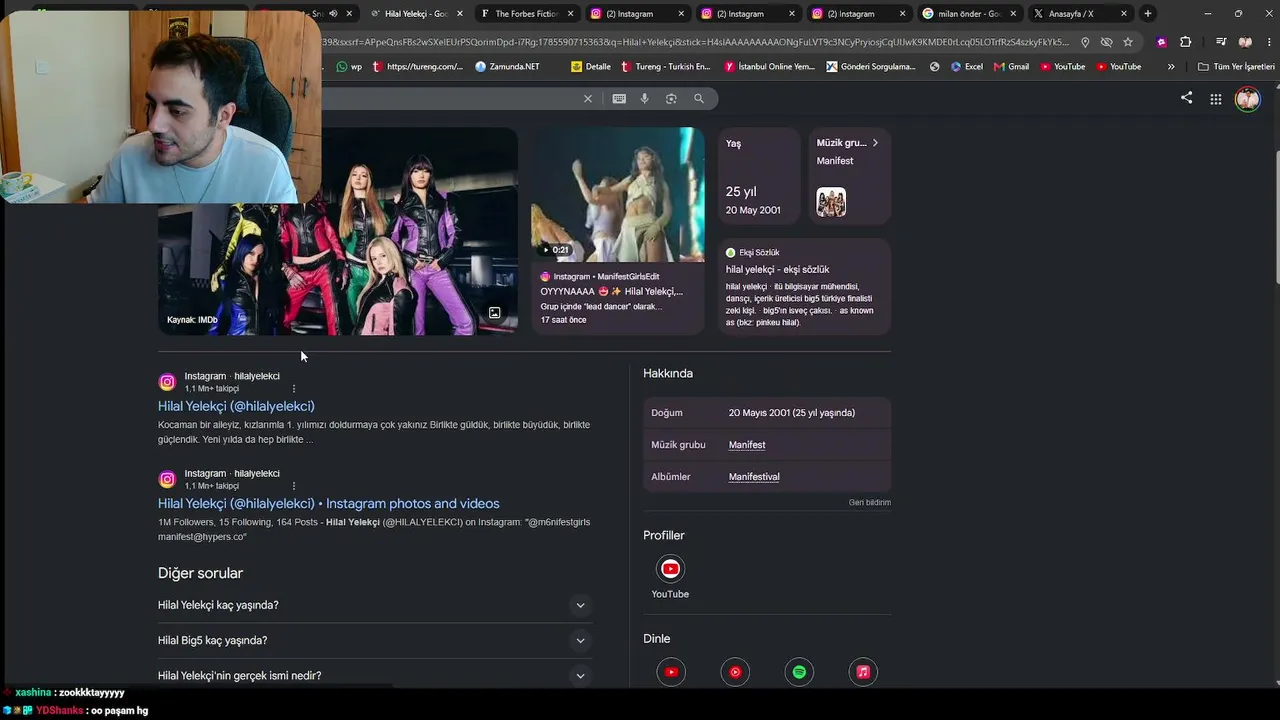This screenshot has height=720, width=1280.
Task: Open the Manifestival album link
Action: point(754,477)
